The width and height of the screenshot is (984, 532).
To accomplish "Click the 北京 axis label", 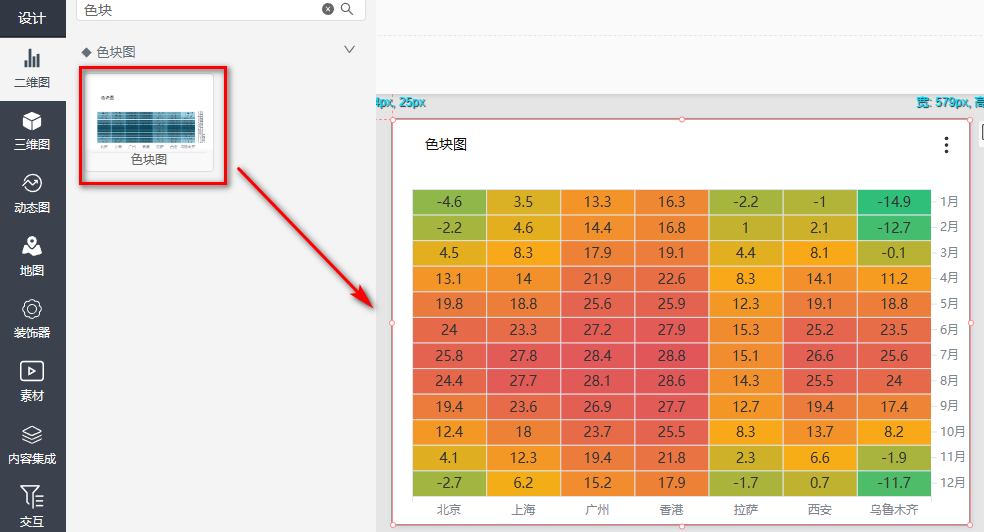I will point(449,510).
